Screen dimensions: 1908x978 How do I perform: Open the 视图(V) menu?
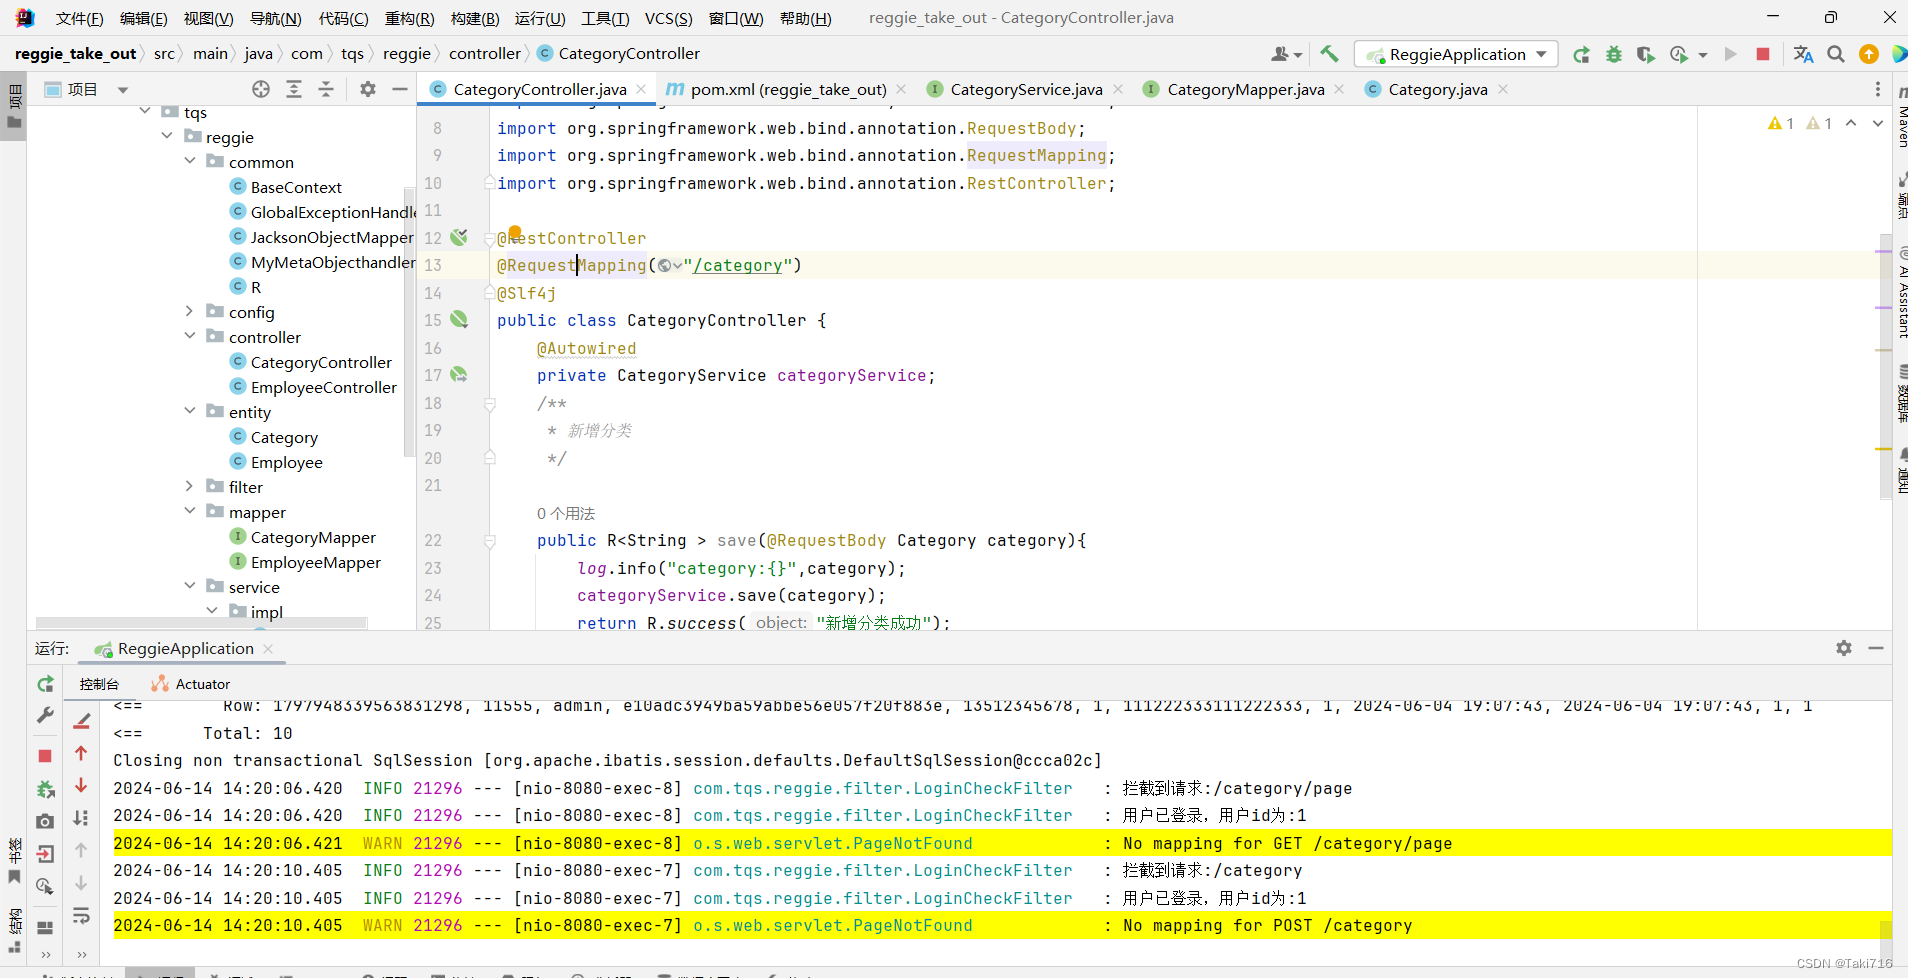(207, 17)
